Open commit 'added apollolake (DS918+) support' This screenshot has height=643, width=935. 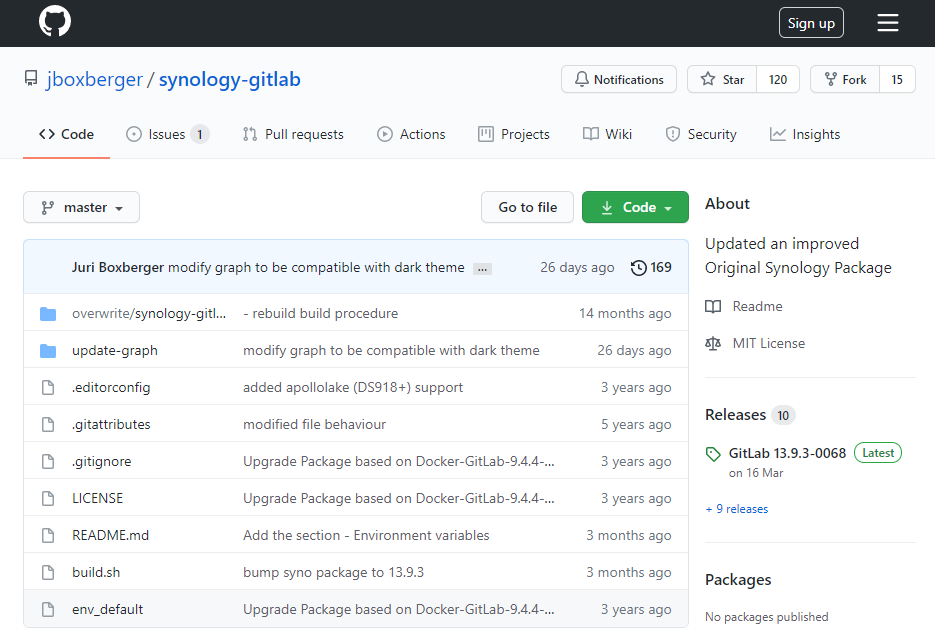point(353,388)
